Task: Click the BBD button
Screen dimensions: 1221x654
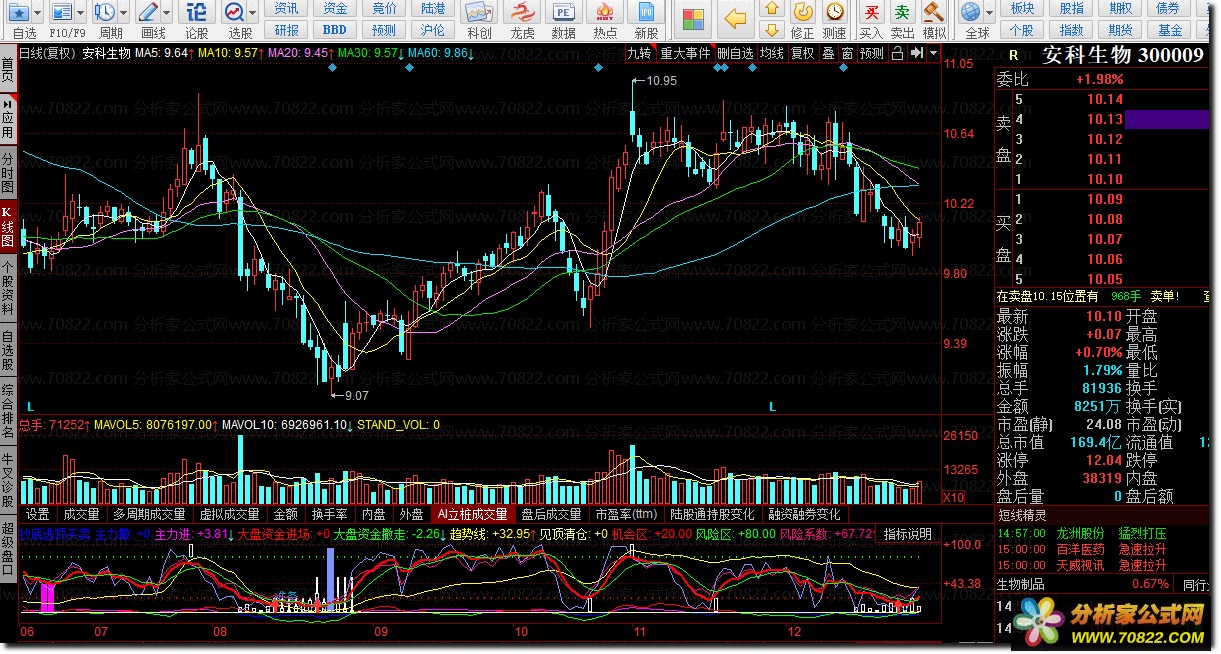Action: pyautogui.click(x=335, y=30)
